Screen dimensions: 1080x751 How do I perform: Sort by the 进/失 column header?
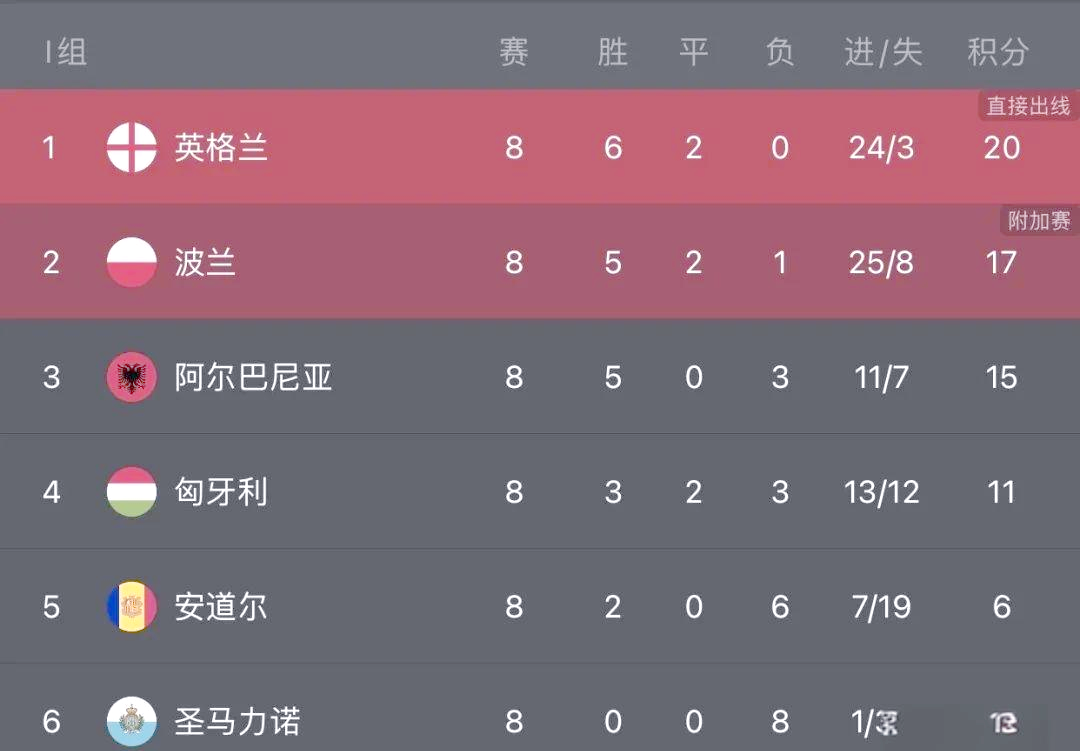[881, 53]
